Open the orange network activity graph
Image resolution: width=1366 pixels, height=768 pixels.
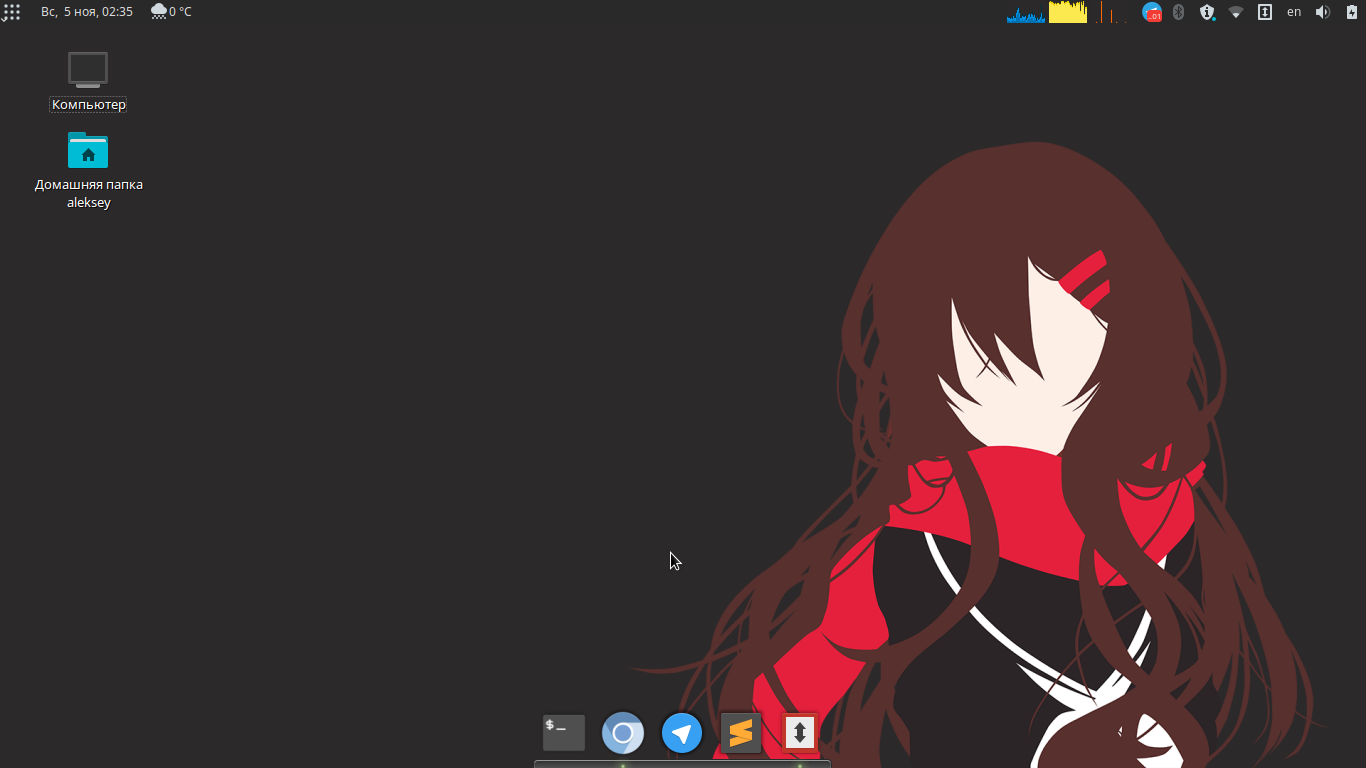pyautogui.click(x=1109, y=12)
